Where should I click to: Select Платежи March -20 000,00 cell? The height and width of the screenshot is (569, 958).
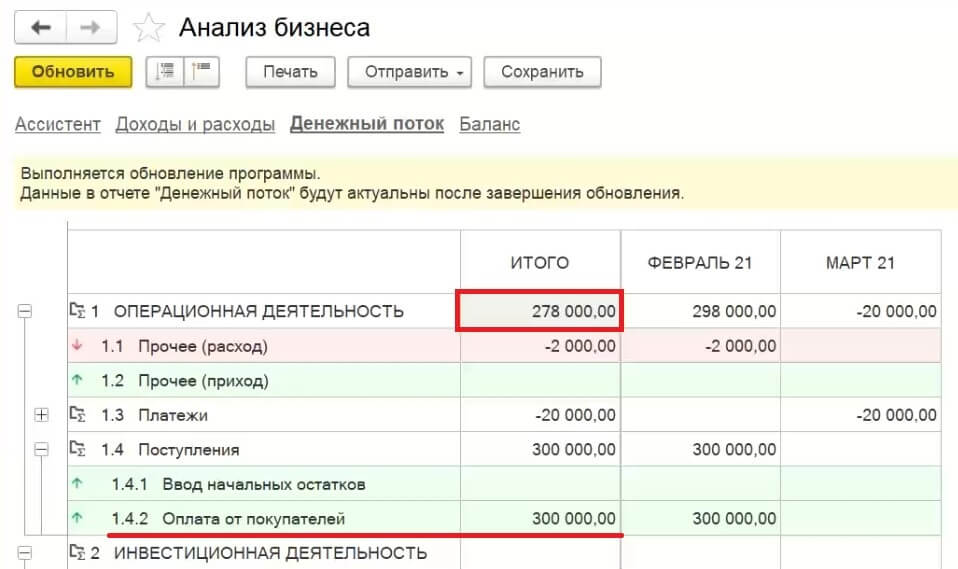point(860,415)
